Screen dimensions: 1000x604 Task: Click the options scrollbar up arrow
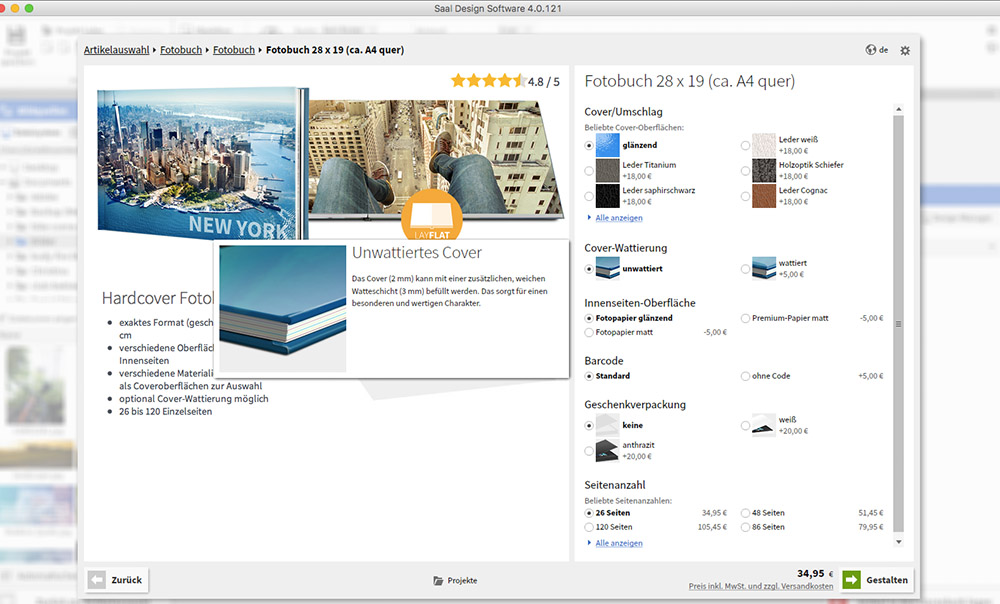coord(899,109)
